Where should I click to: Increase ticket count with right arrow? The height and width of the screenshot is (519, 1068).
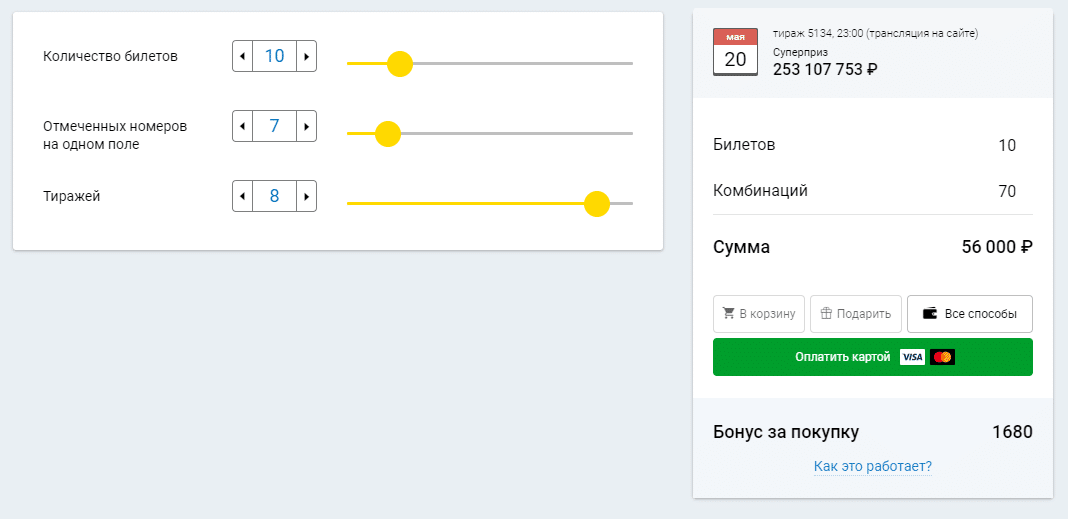point(307,56)
